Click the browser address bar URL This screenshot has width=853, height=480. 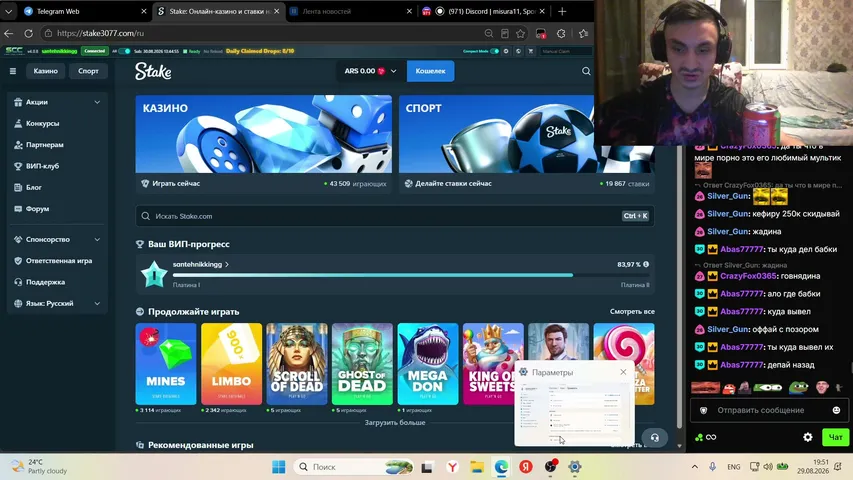click(x=101, y=33)
